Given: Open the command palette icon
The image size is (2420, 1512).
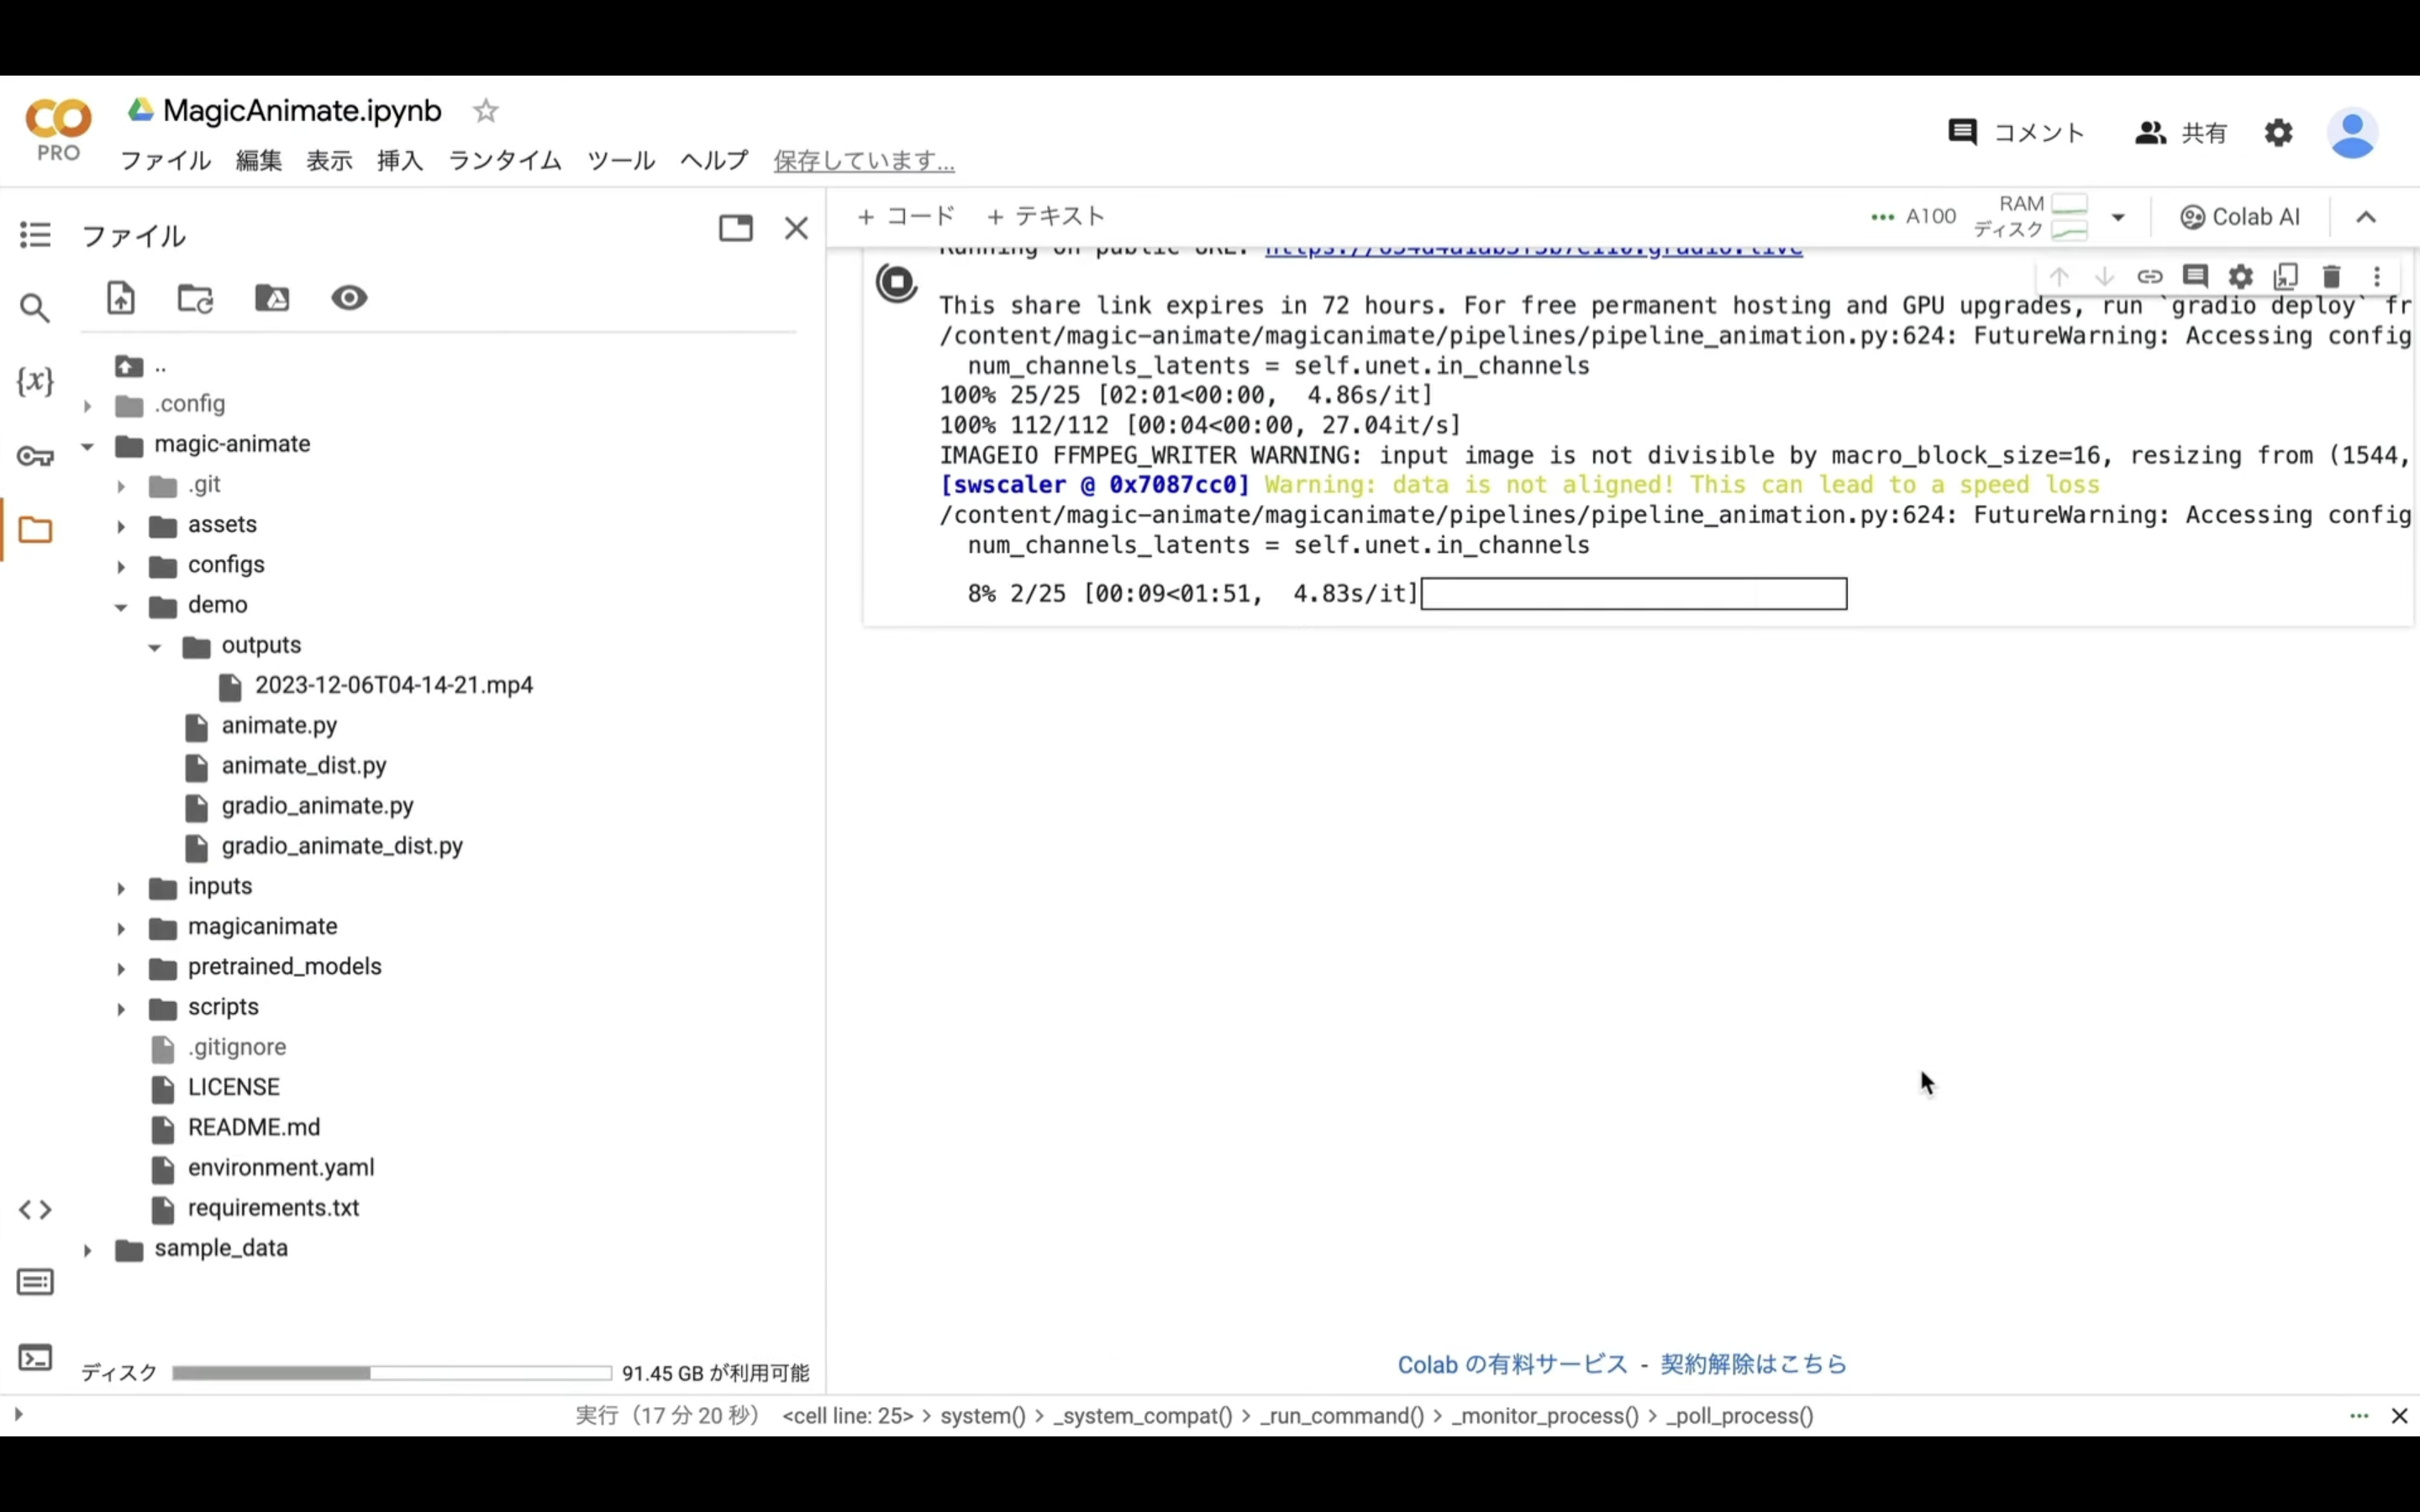Looking at the screenshot, I should point(35,1282).
